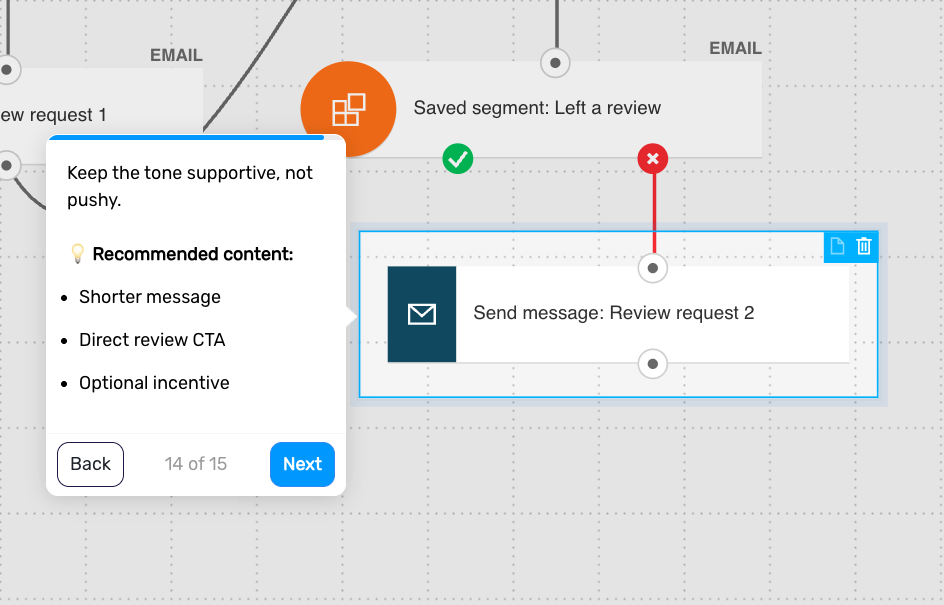Viewport: 944px width, 605px height.
Task: Delete Review request 2 via trash icon
Action: click(x=864, y=246)
